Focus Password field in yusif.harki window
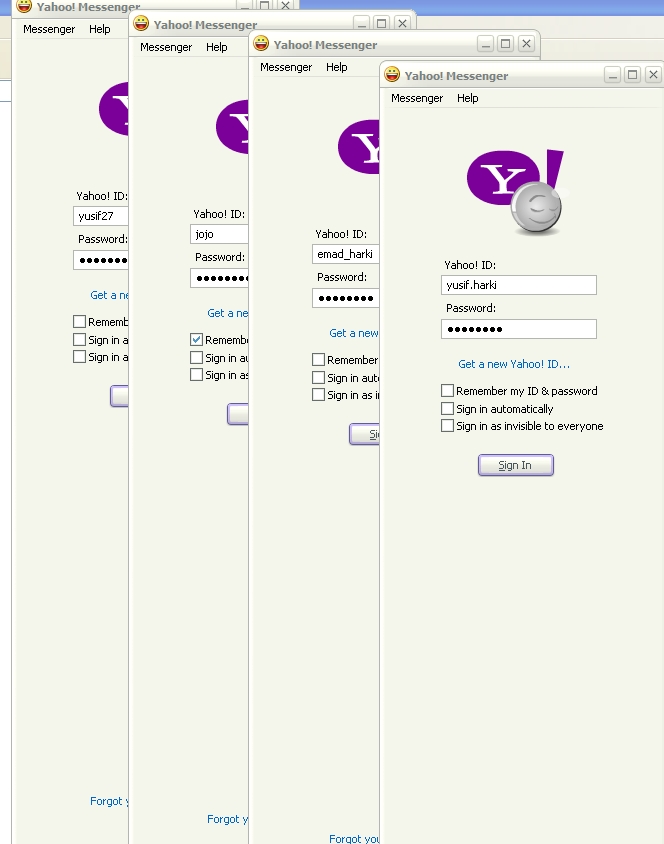Viewport: 664px width, 844px height. tap(519, 329)
